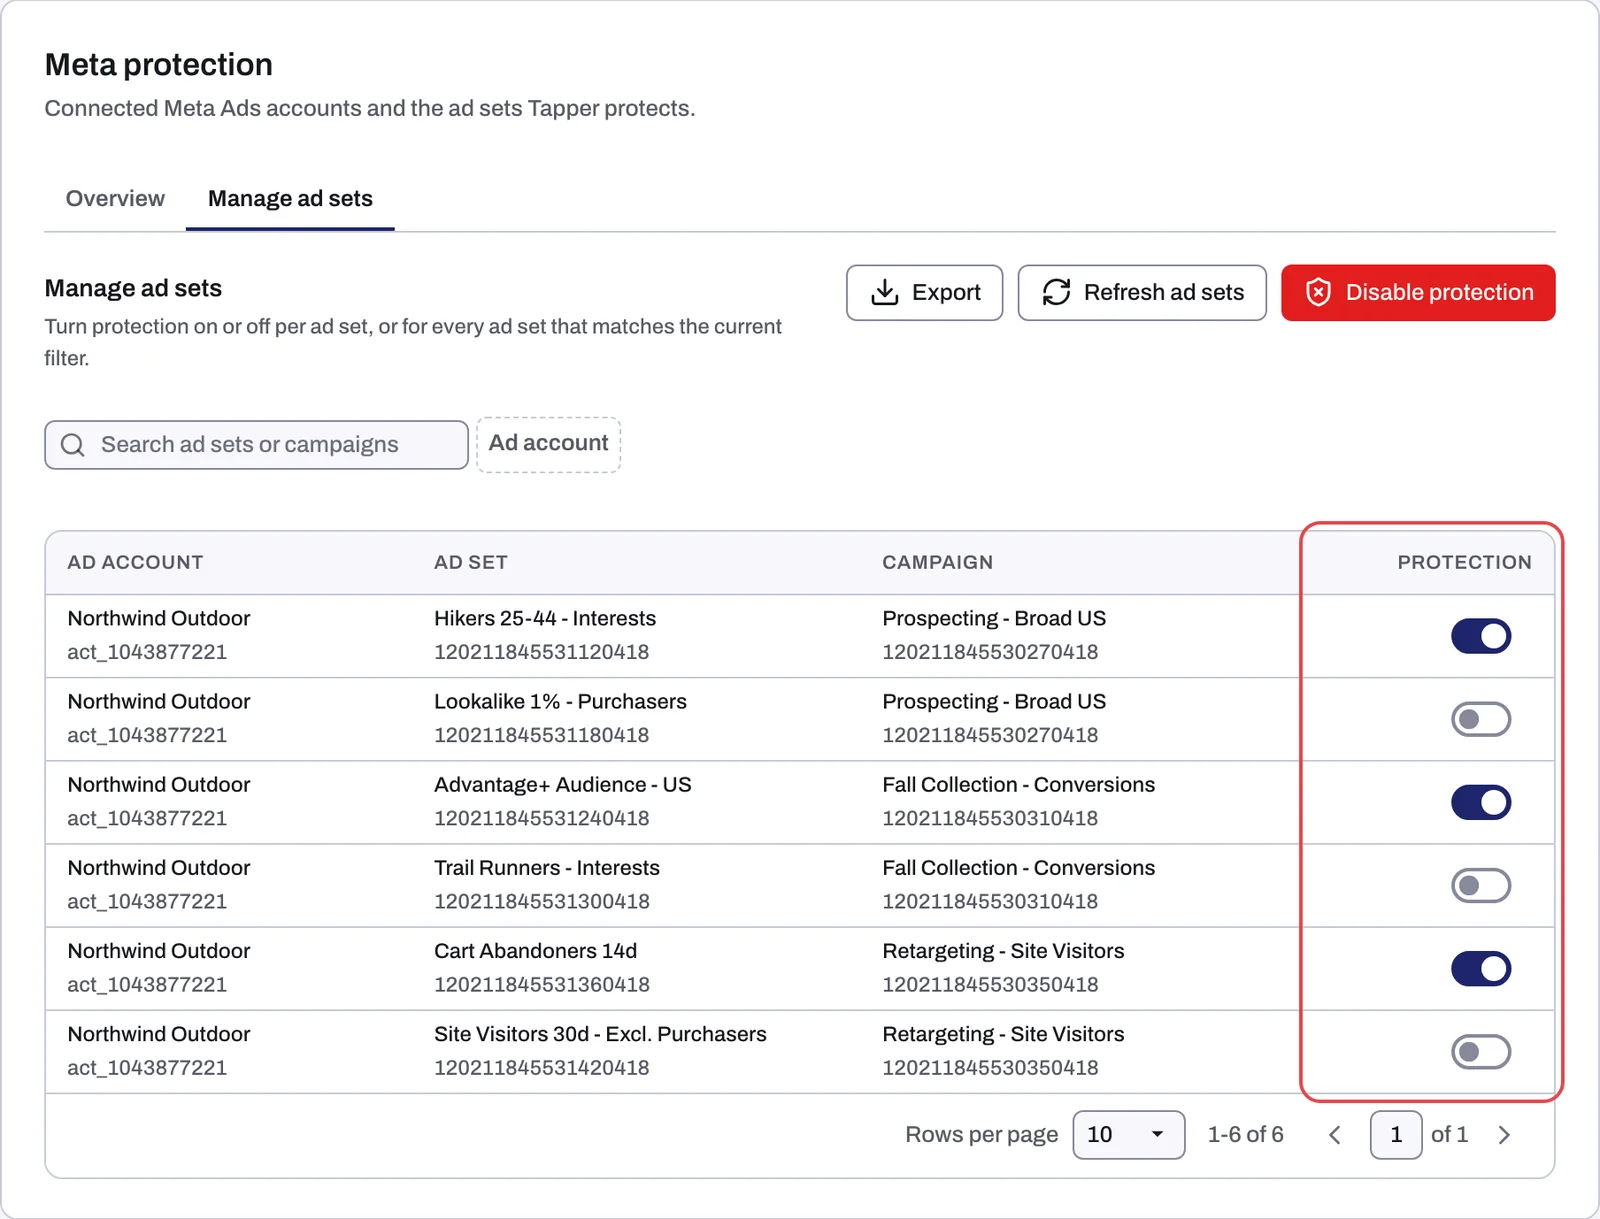The image size is (1600, 1219).
Task: Click Fall Collection - Conversions in Trail Runners row
Action: click(x=1018, y=868)
